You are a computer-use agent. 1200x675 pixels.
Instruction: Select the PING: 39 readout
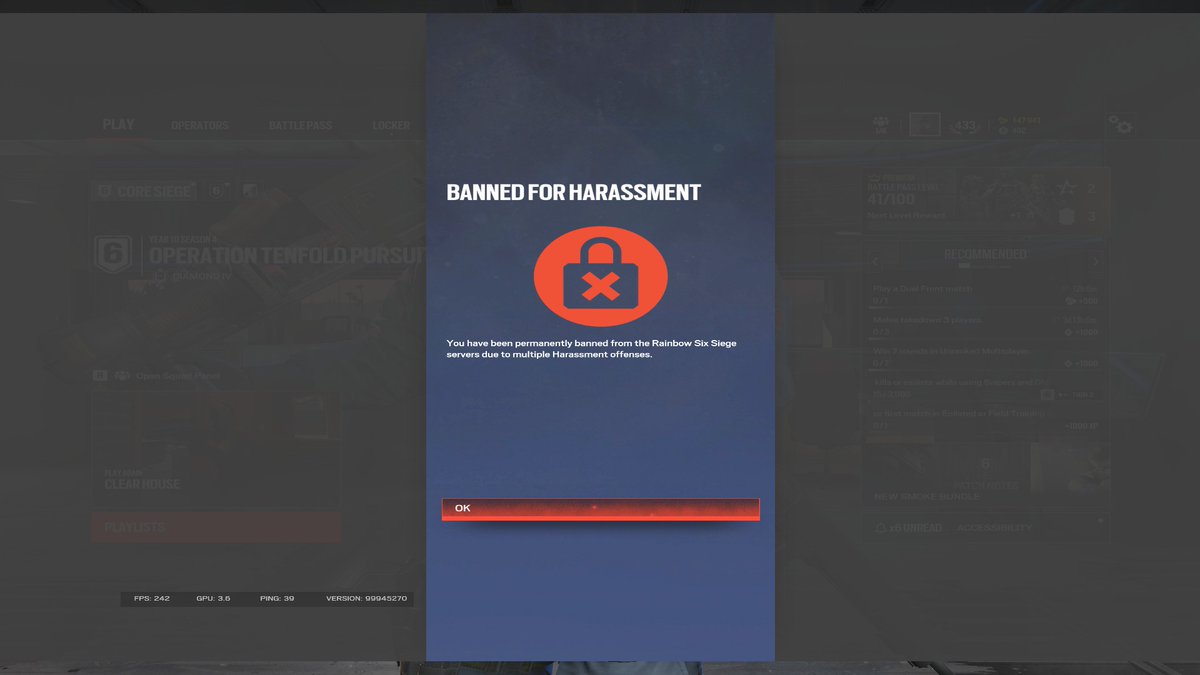pyautogui.click(x=277, y=598)
